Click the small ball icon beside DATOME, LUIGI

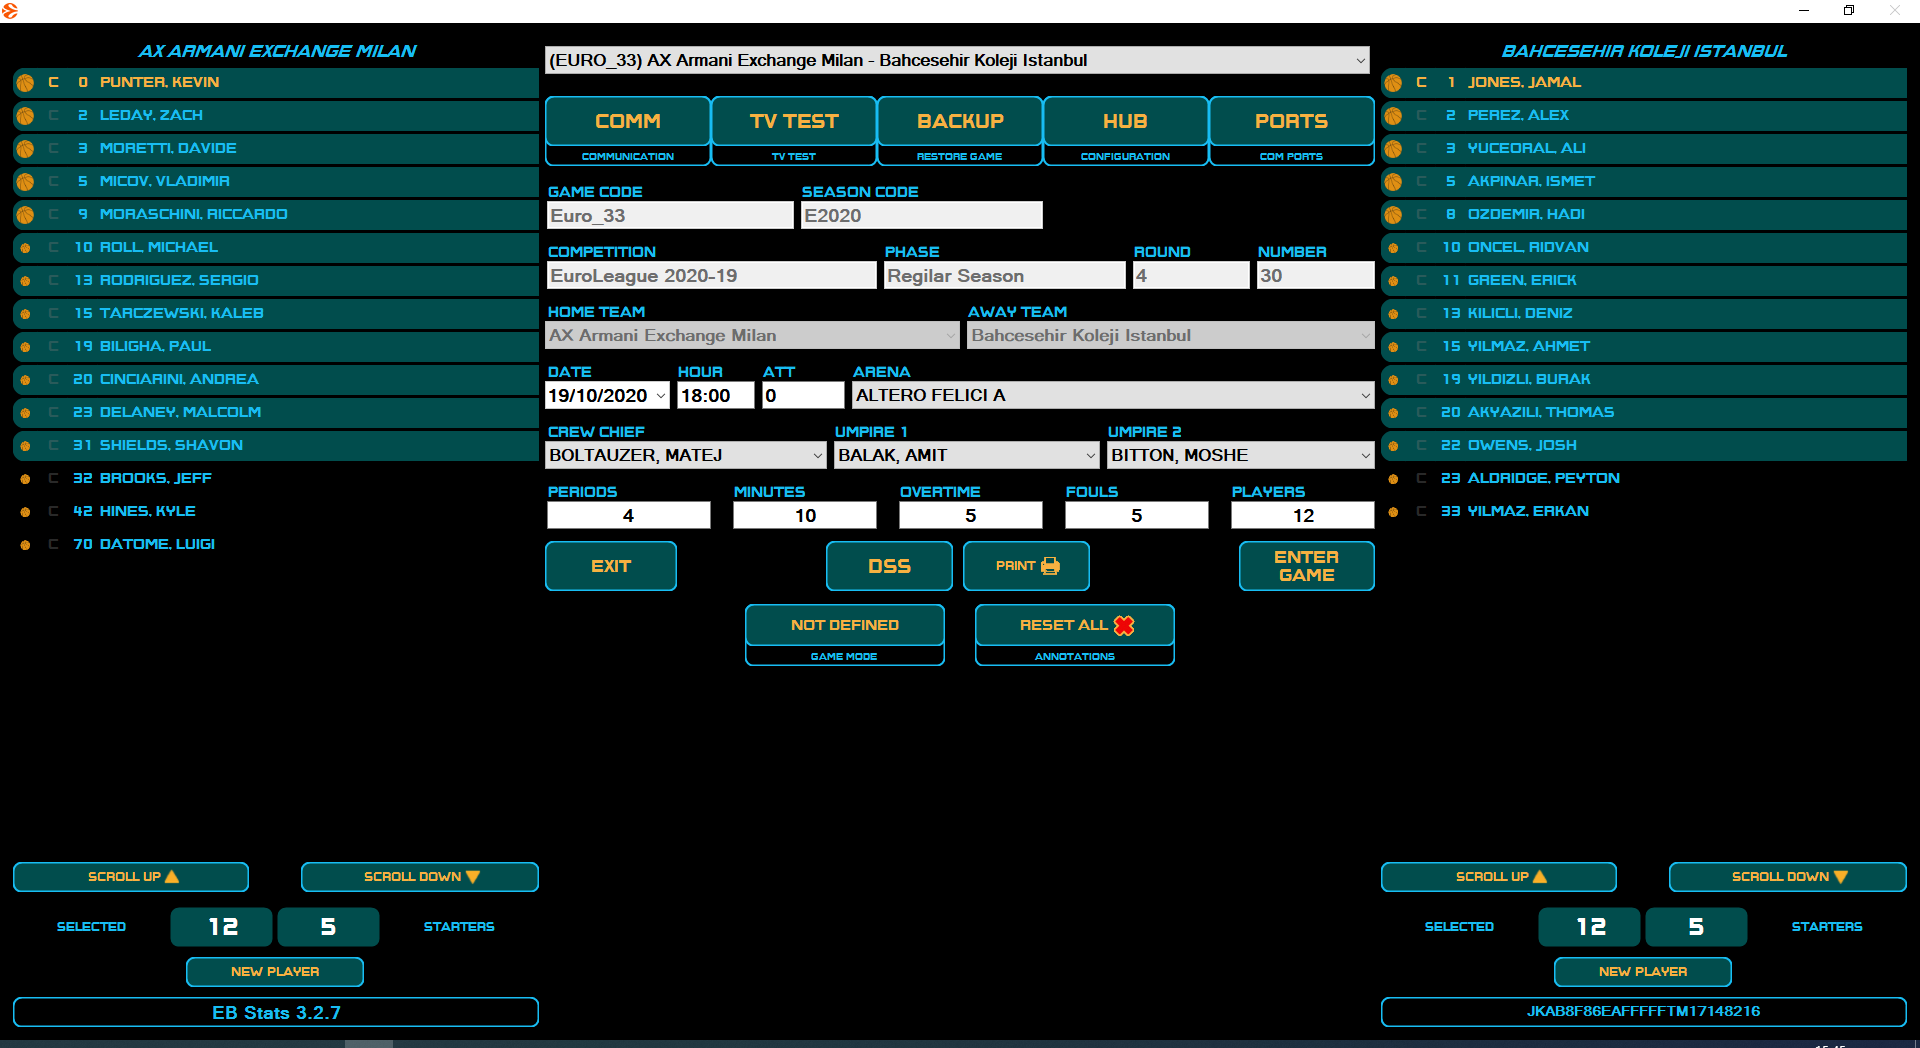coord(25,545)
